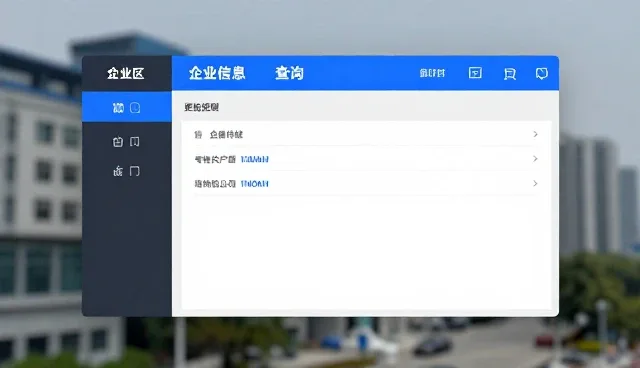
Task: Open the blue link in third row
Action: click(255, 184)
